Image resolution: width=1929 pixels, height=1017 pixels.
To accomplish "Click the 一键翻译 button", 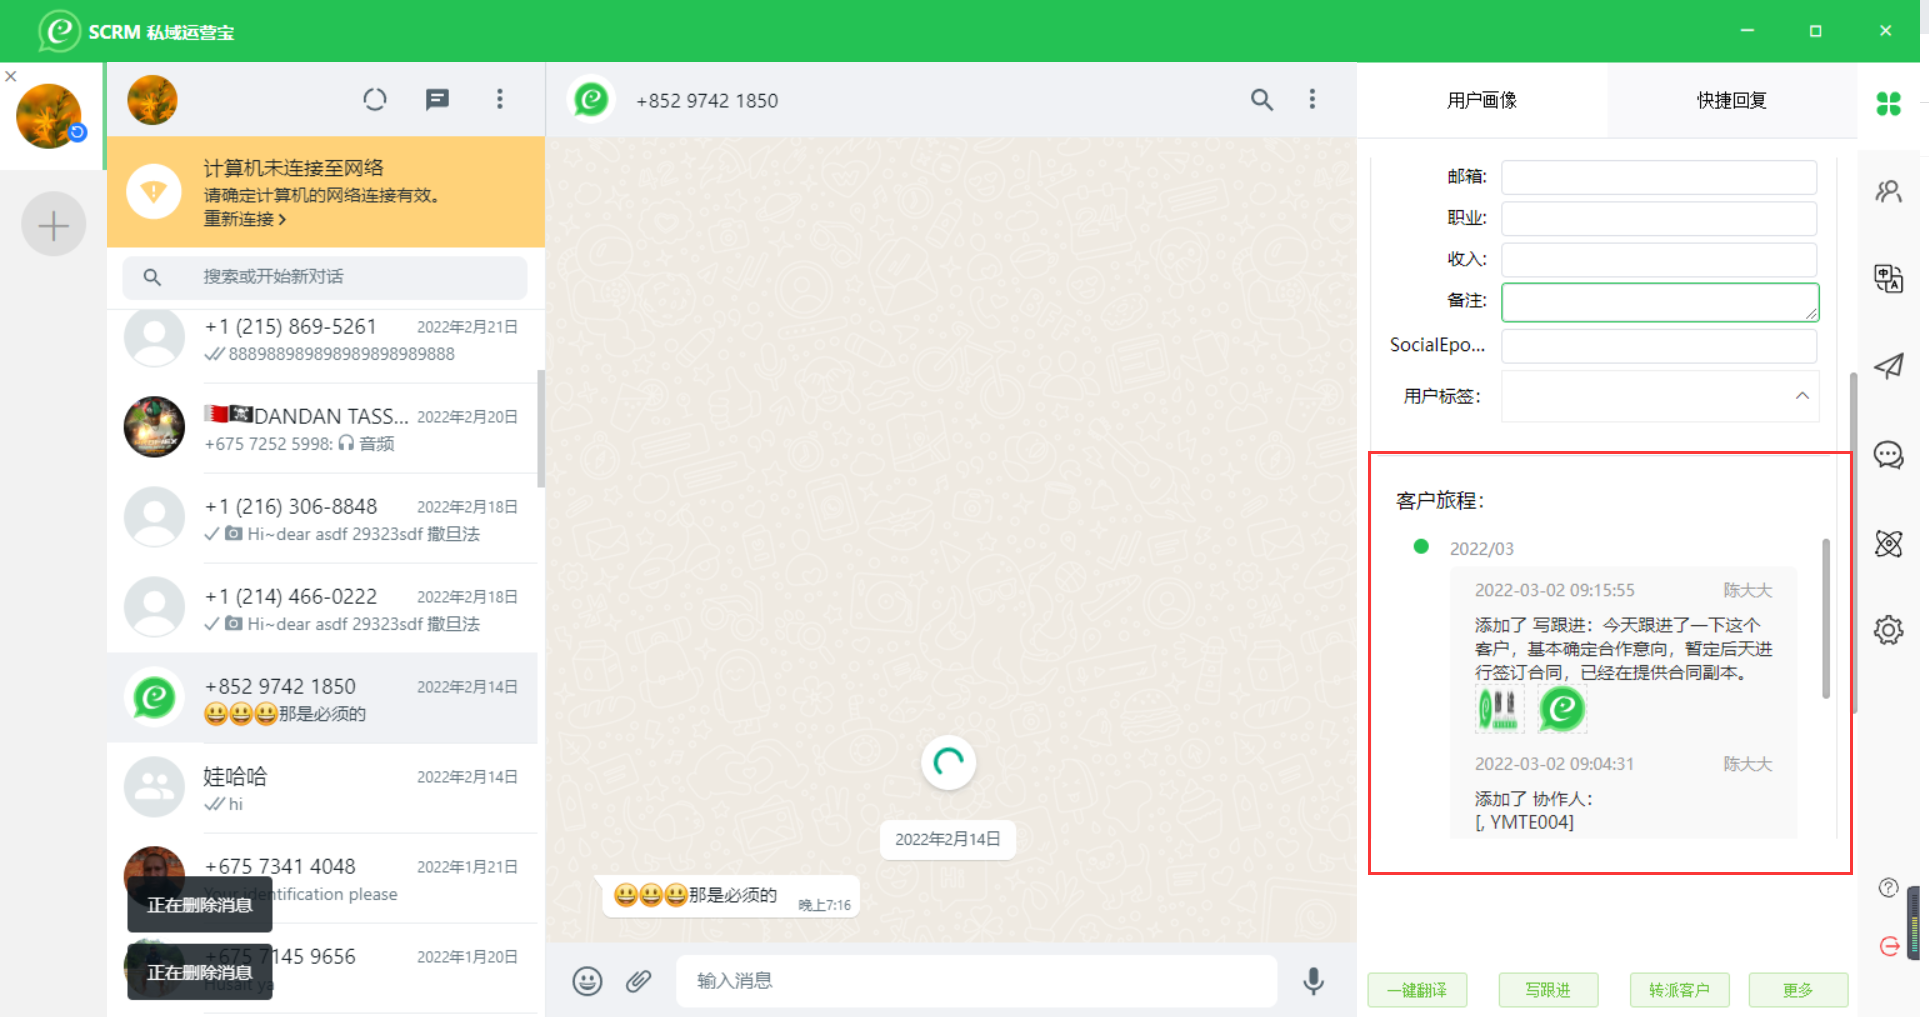I will coord(1417,990).
